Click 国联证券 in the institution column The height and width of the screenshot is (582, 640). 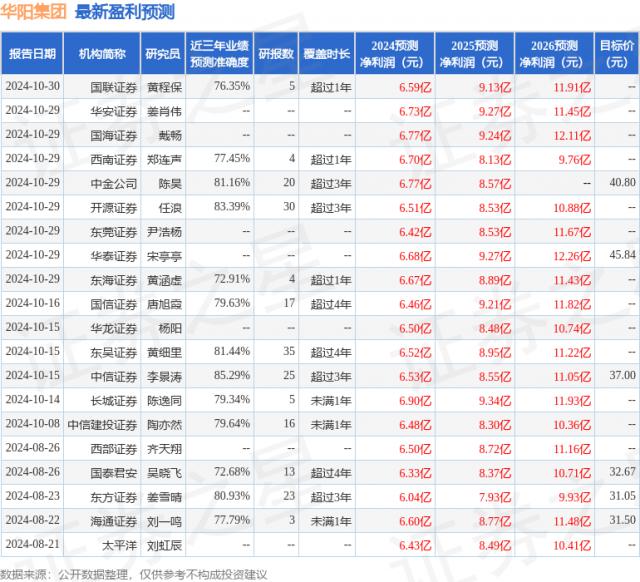[110, 87]
